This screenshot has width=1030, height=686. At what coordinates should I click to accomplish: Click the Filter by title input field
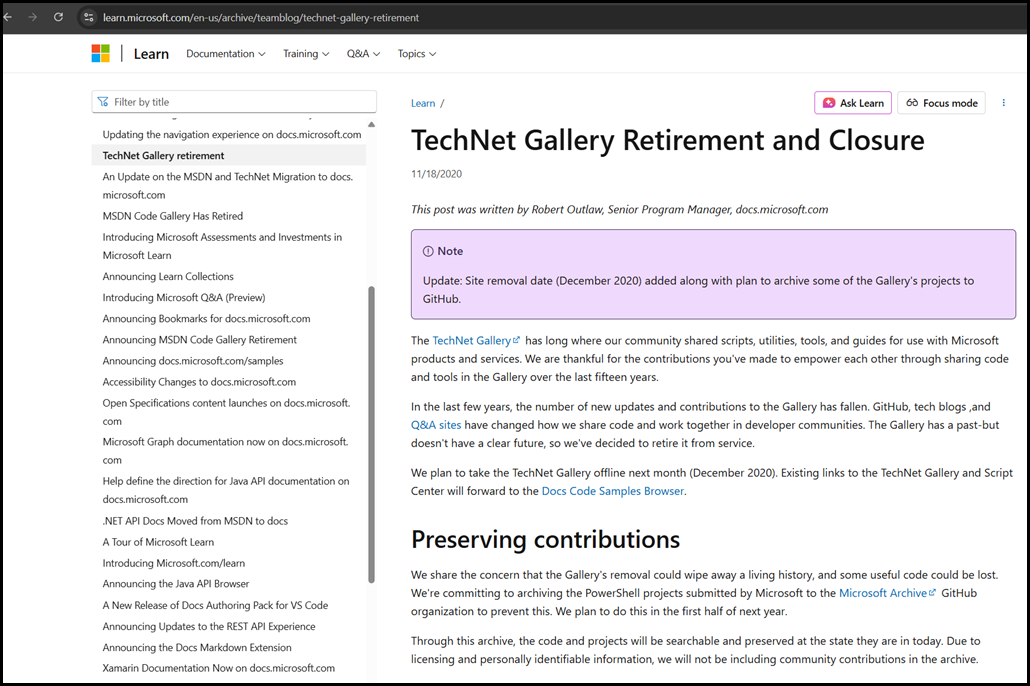[240, 102]
